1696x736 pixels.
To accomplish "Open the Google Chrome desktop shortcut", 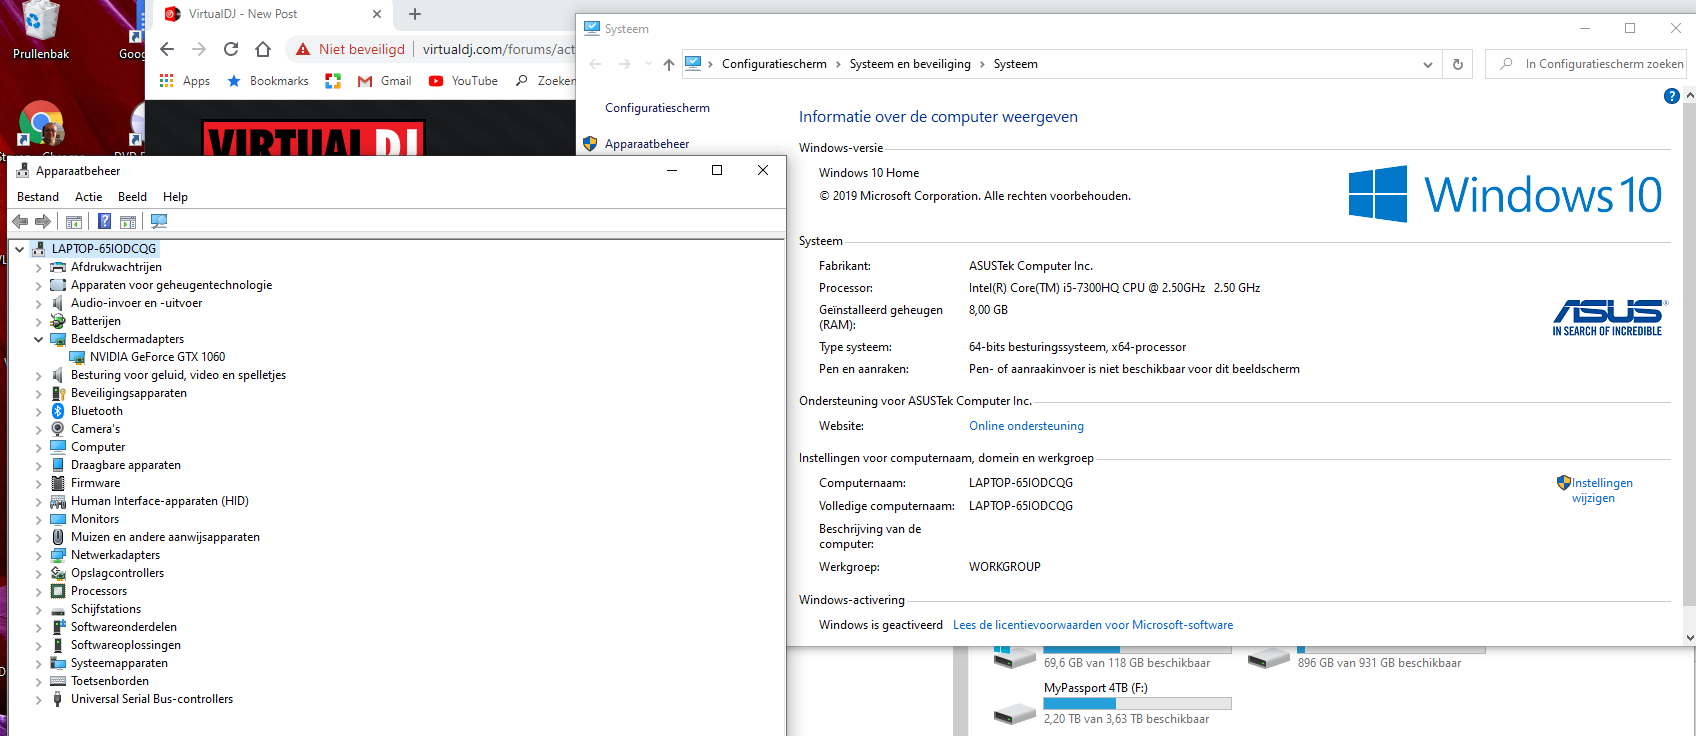I will click(x=41, y=125).
